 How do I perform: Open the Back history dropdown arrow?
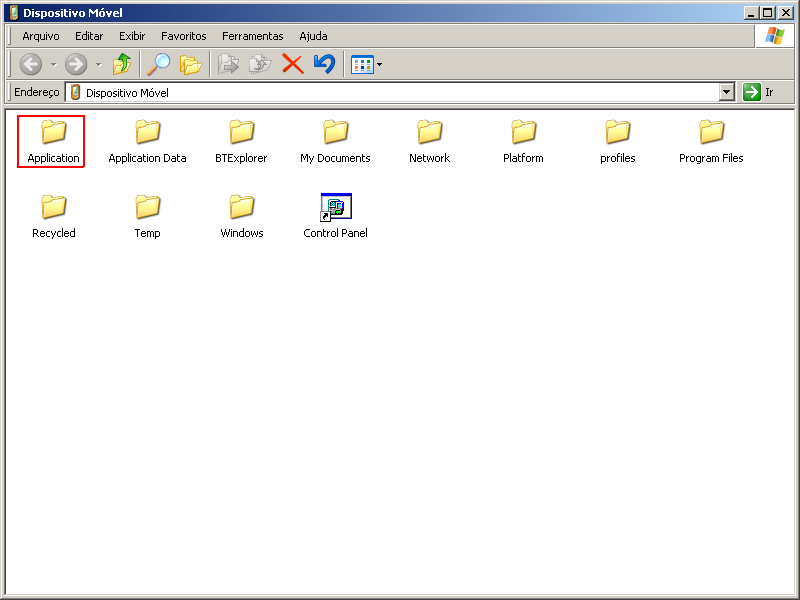click(54, 65)
